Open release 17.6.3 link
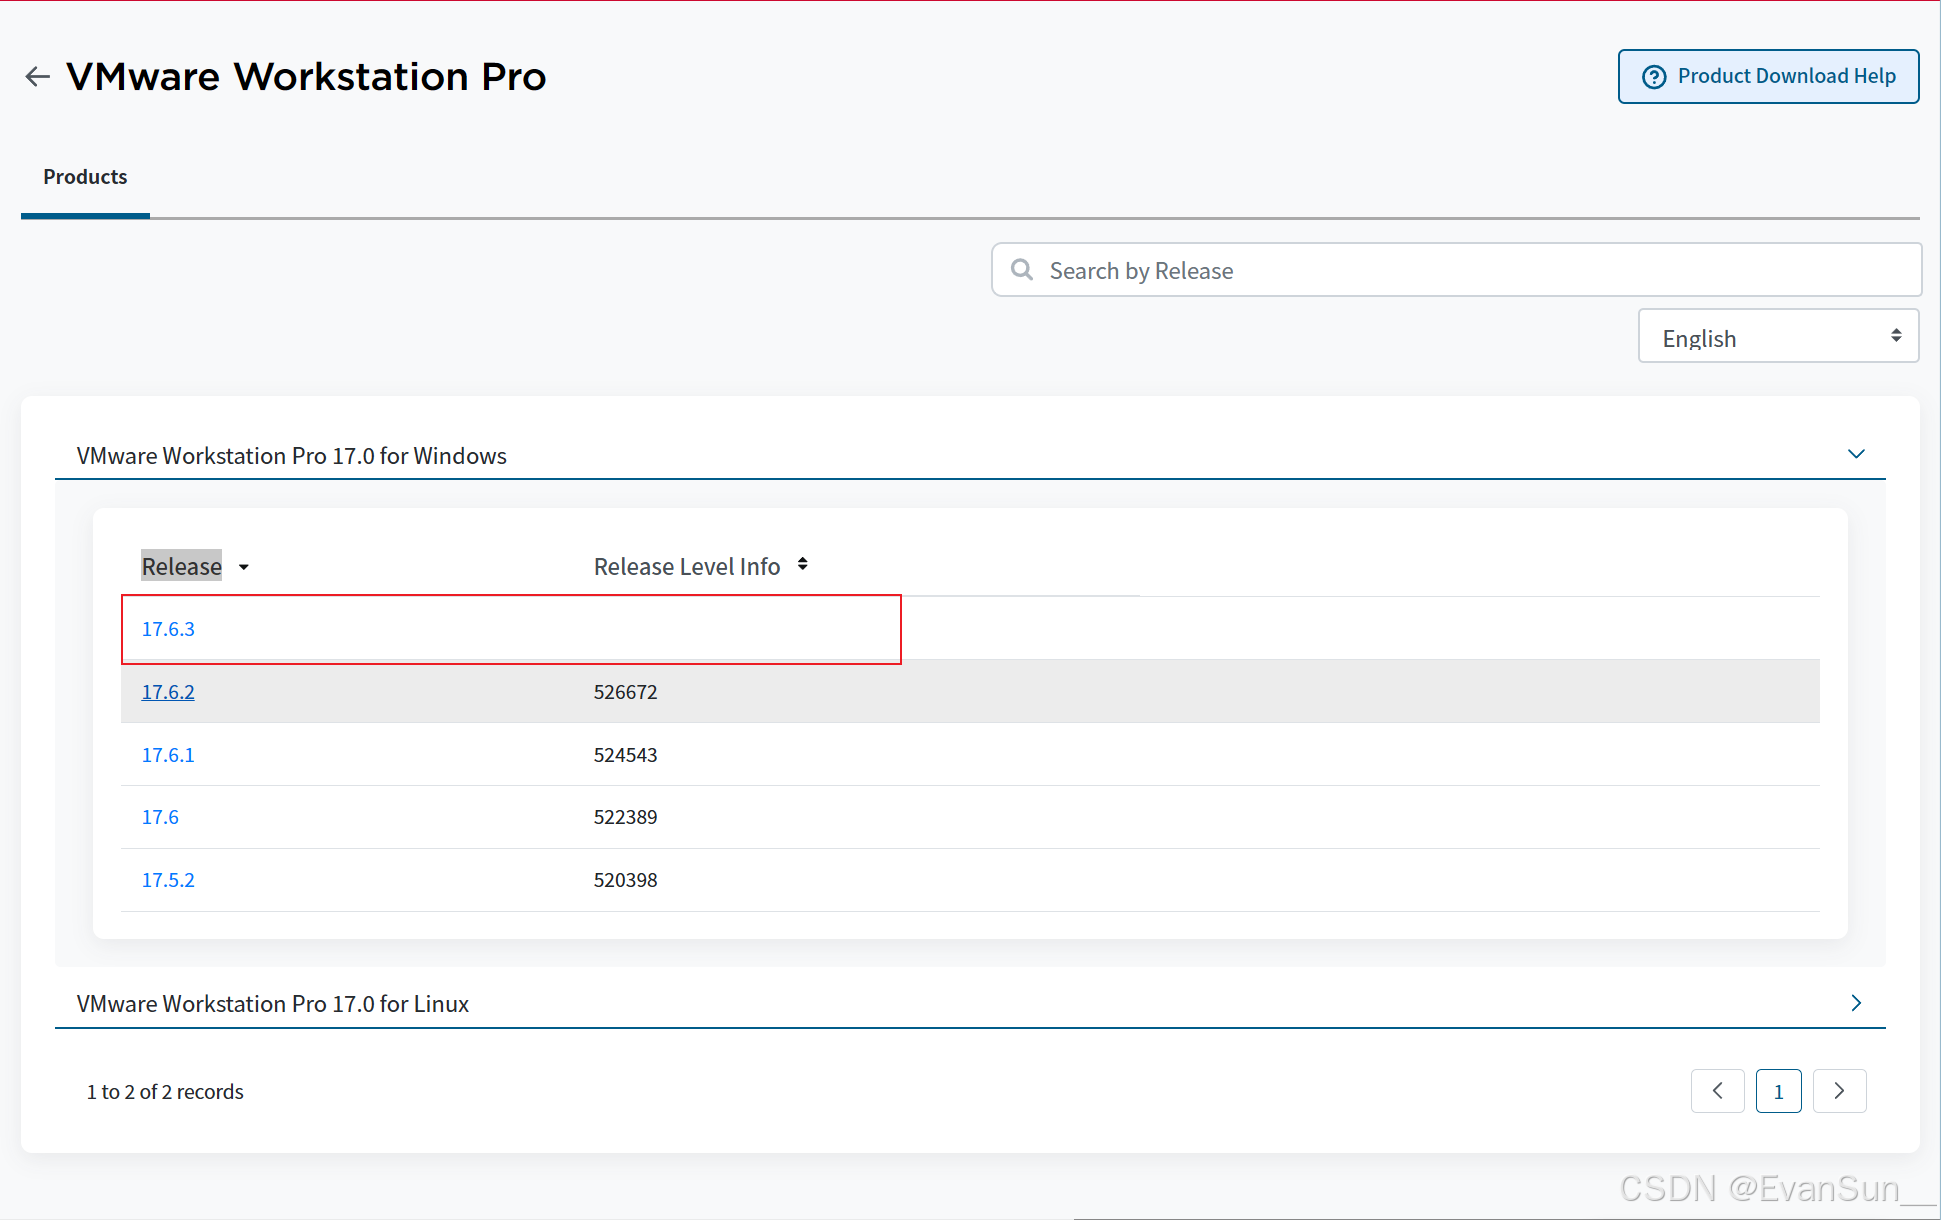The width and height of the screenshot is (1941, 1220). click(x=168, y=629)
